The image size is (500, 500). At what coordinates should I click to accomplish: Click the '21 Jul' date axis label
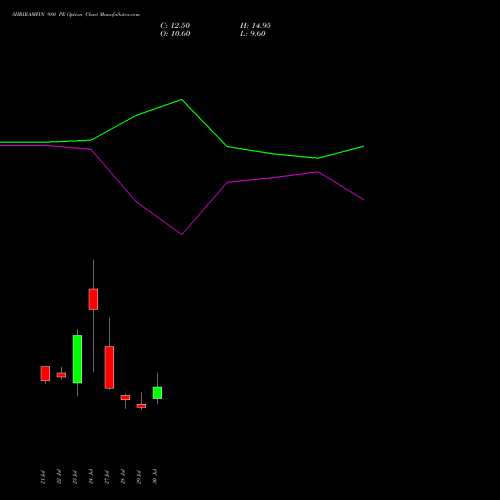click(x=43, y=477)
